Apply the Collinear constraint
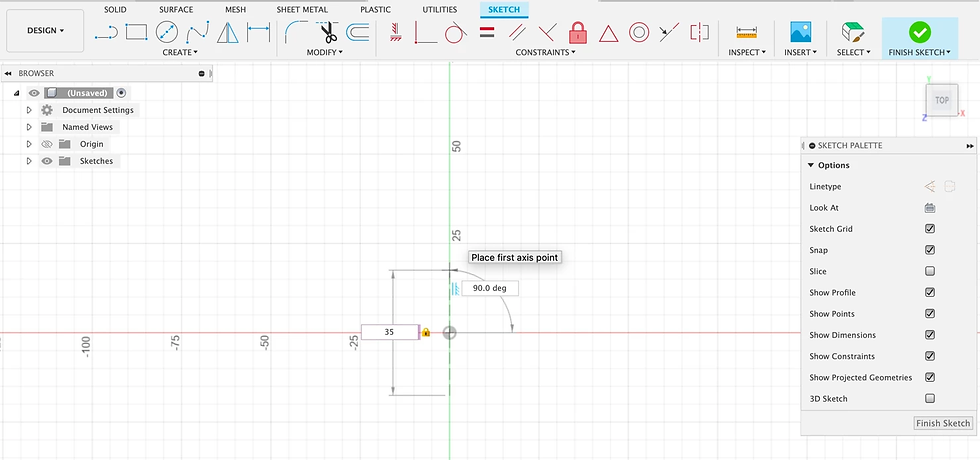This screenshot has height=460, width=980. pos(669,32)
